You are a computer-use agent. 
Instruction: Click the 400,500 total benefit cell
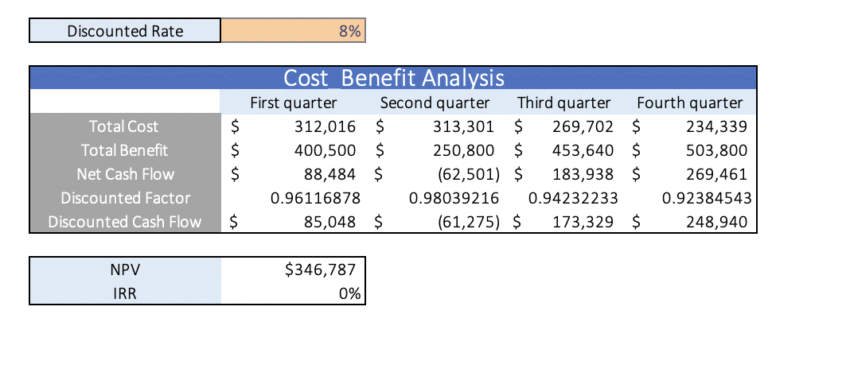[293, 150]
